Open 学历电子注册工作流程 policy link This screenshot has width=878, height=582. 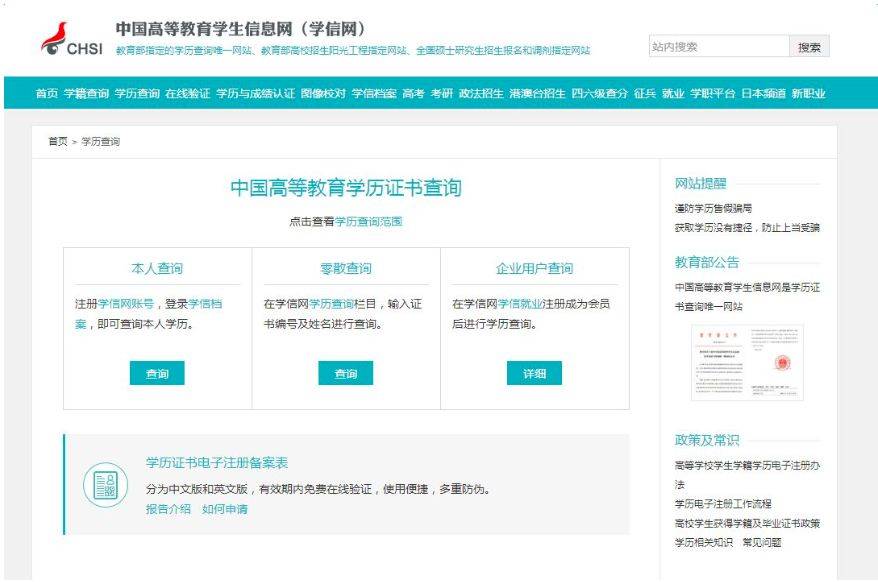tap(723, 504)
